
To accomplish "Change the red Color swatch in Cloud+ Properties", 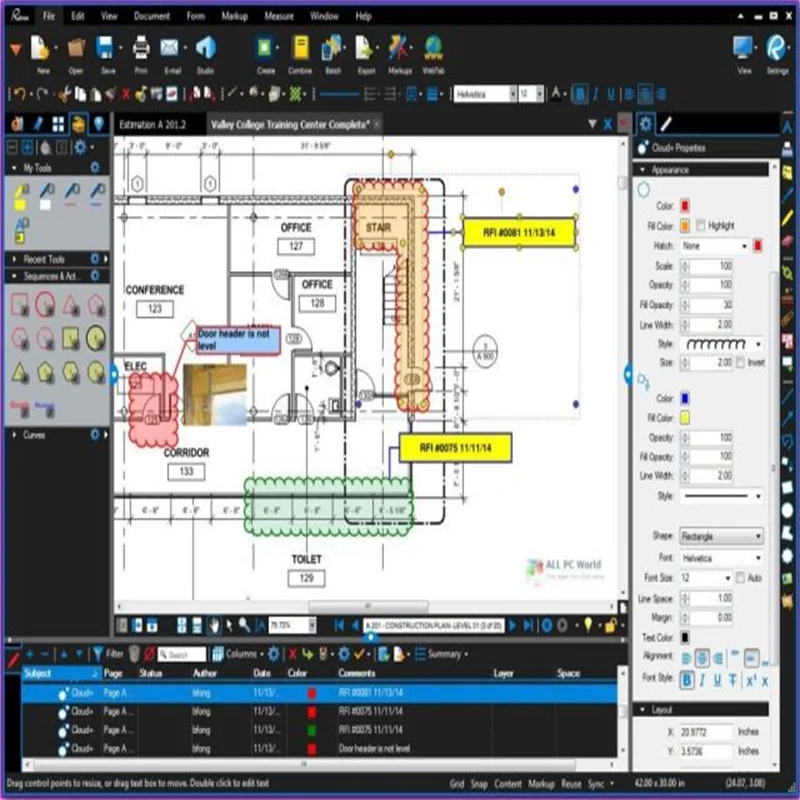I will [685, 206].
